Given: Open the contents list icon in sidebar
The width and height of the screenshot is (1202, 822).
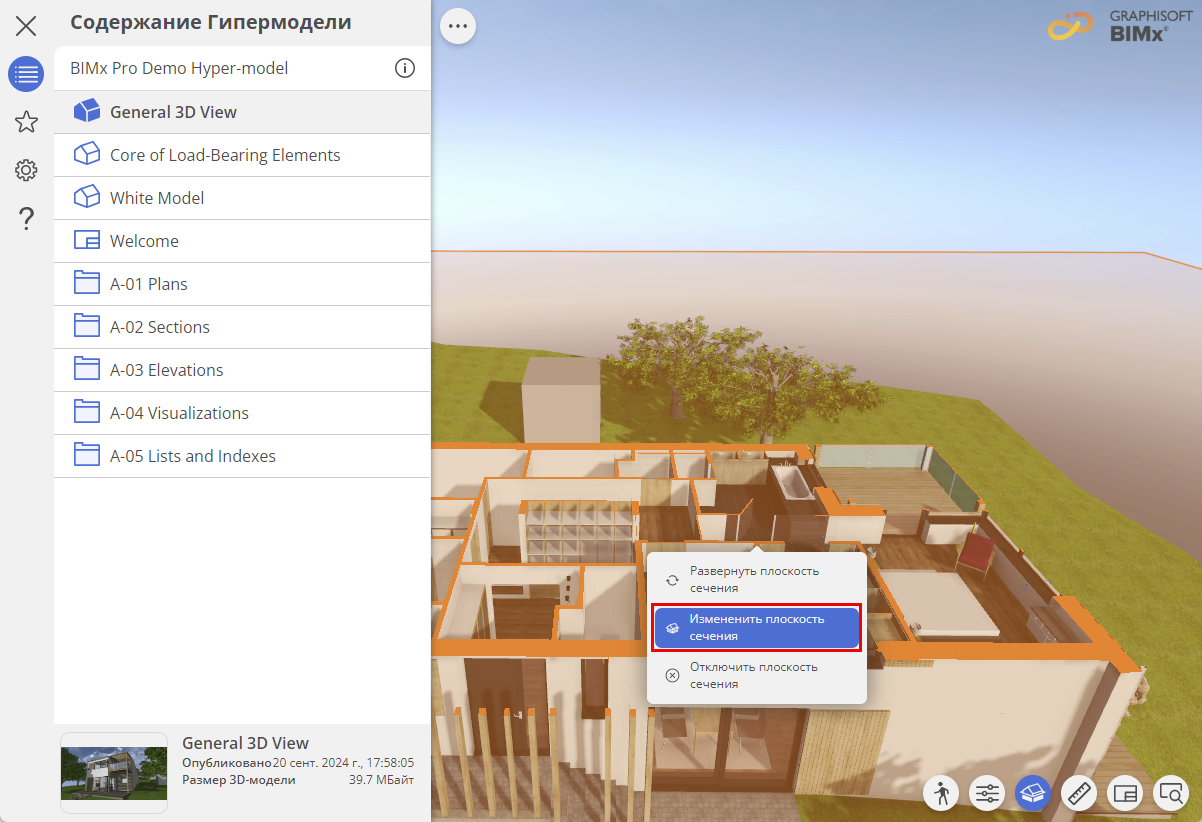Looking at the screenshot, I should [26, 74].
